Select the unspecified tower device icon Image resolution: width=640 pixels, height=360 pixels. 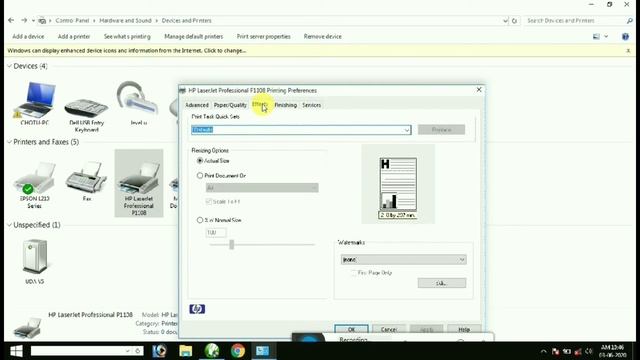click(x=35, y=261)
